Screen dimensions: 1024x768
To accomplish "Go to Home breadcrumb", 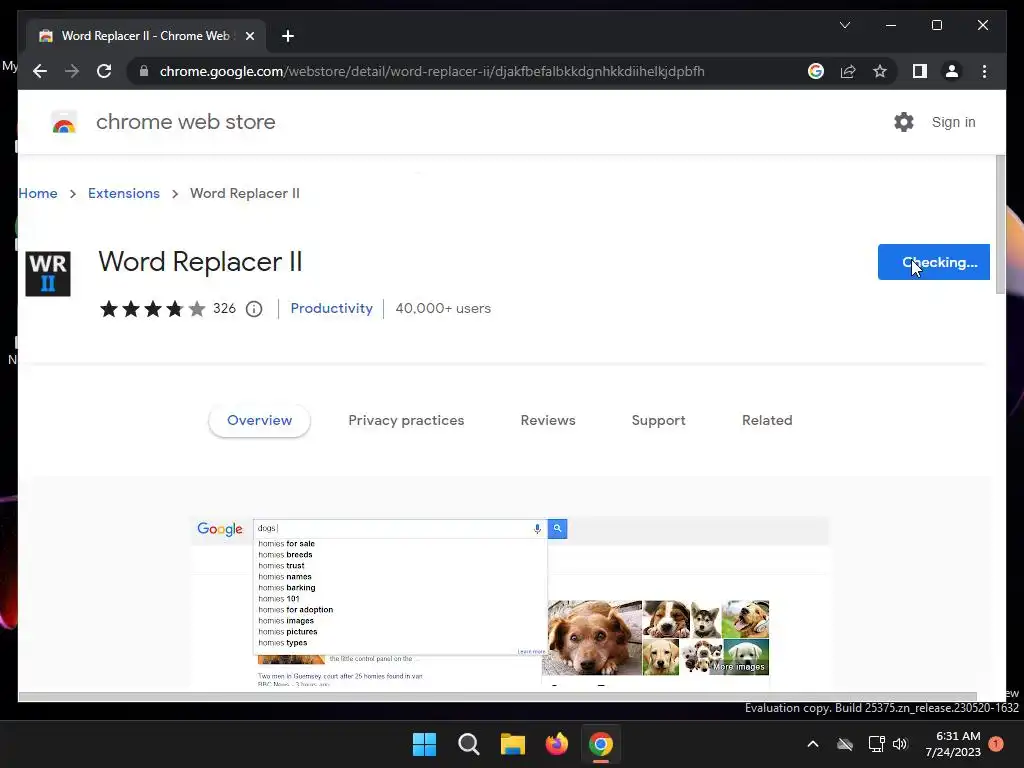I will coord(38,193).
